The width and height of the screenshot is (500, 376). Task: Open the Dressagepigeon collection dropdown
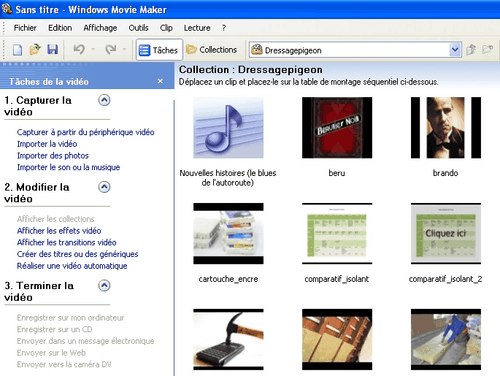click(455, 50)
